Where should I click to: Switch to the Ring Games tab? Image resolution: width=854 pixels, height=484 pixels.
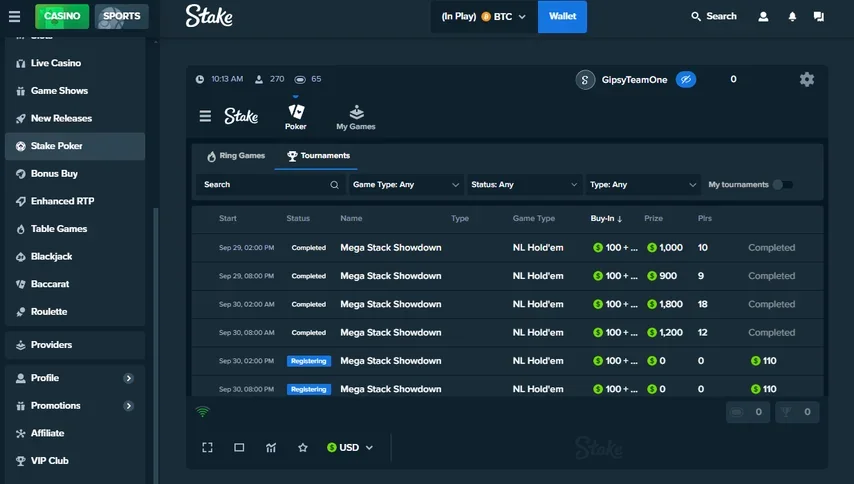point(236,156)
